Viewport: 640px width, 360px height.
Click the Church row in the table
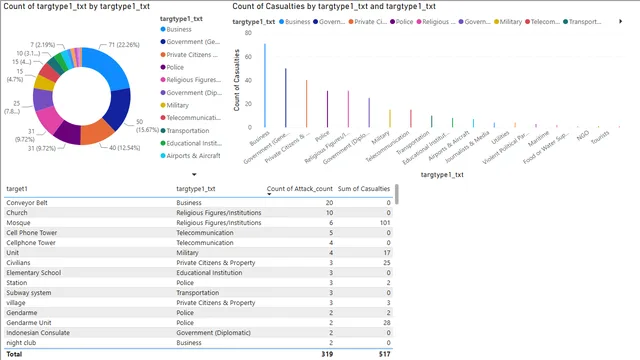[198, 213]
